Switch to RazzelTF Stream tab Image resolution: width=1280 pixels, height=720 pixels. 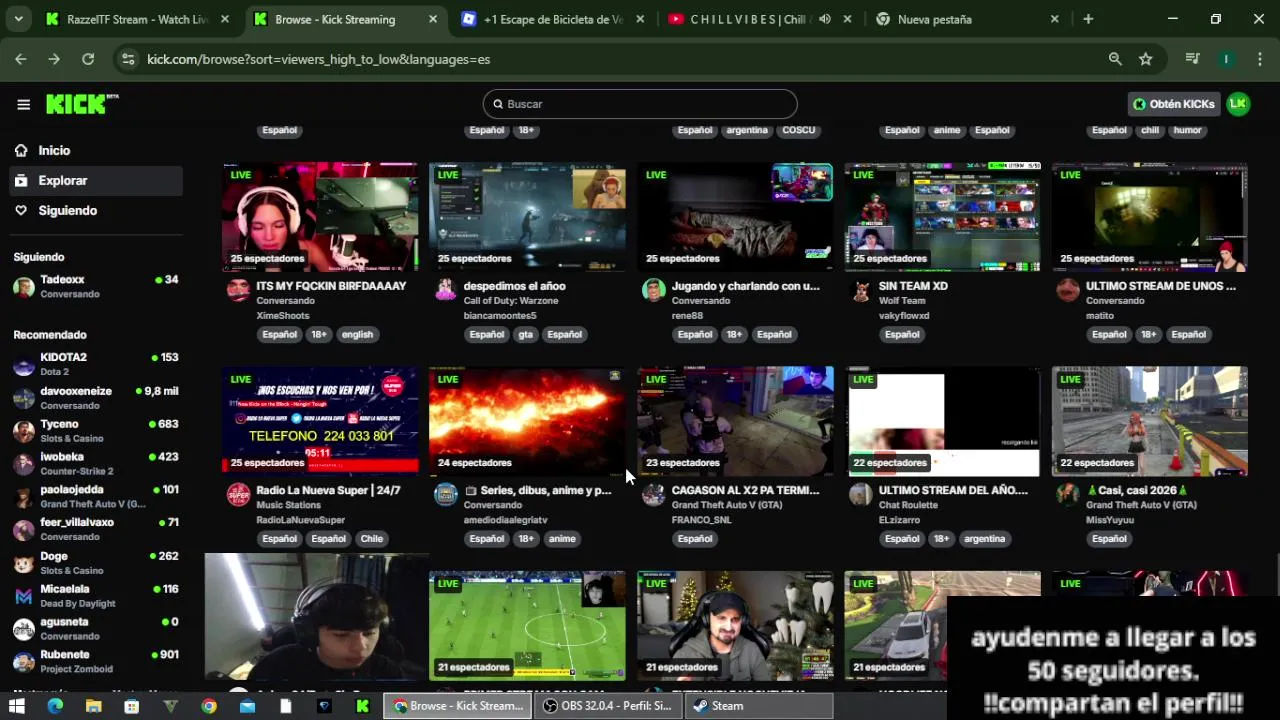138,19
